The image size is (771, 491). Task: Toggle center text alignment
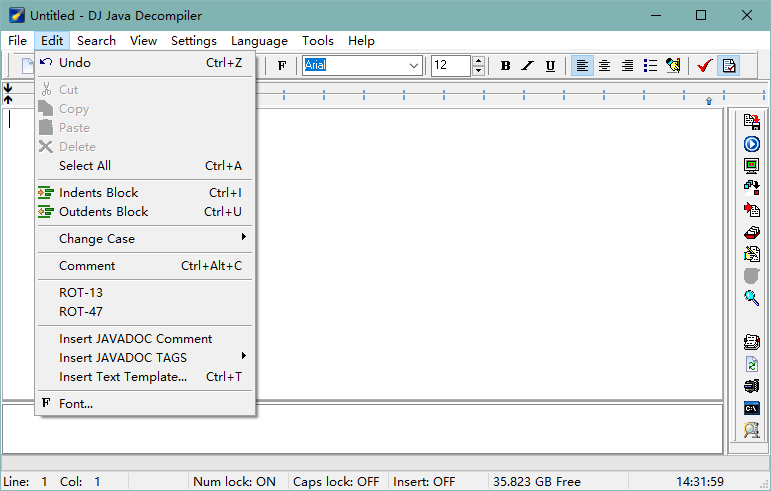pyautogui.click(x=605, y=65)
